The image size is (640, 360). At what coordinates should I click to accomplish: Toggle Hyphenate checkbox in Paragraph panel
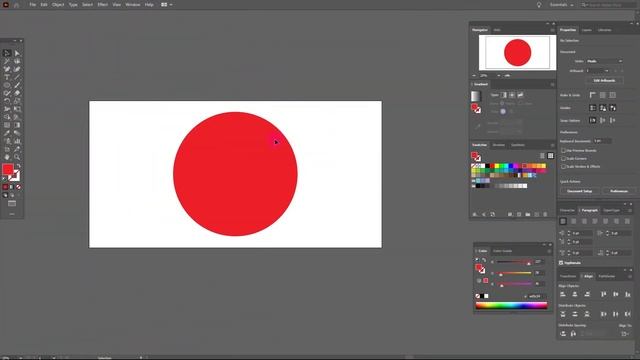[x=561, y=263]
